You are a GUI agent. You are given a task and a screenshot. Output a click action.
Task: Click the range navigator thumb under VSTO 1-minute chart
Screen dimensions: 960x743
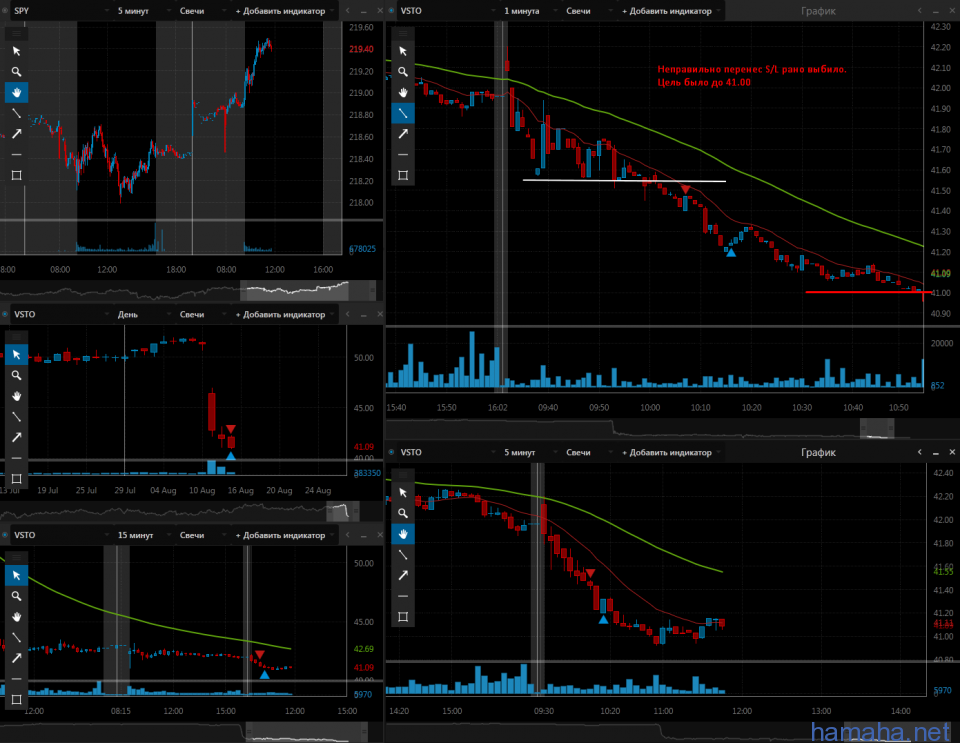tap(877, 428)
